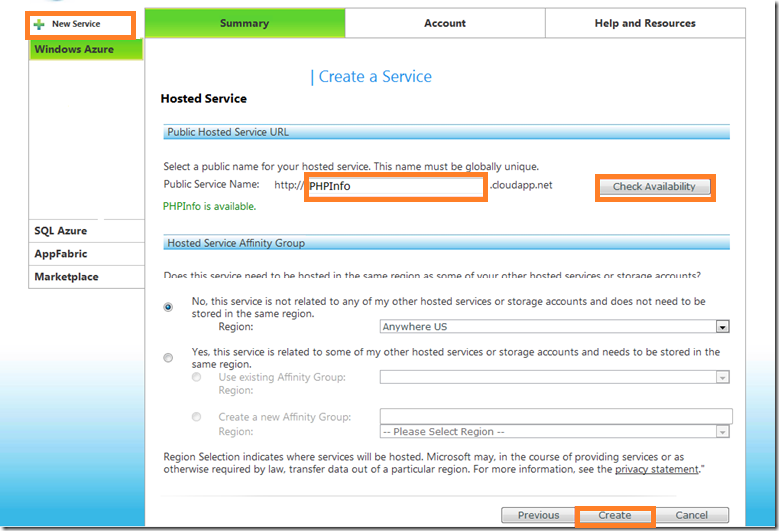The image size is (779, 531).
Task: Choose the Use existing Affinity Group radio
Action: click(197, 378)
